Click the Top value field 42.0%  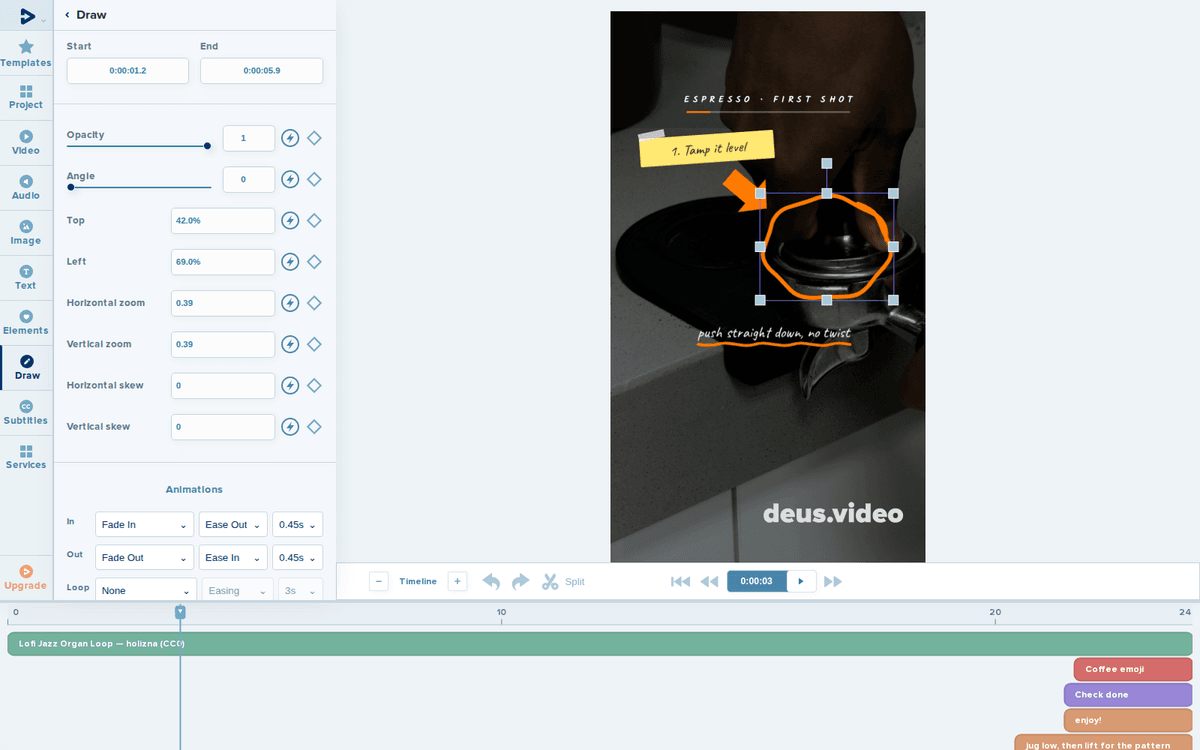[223, 220]
